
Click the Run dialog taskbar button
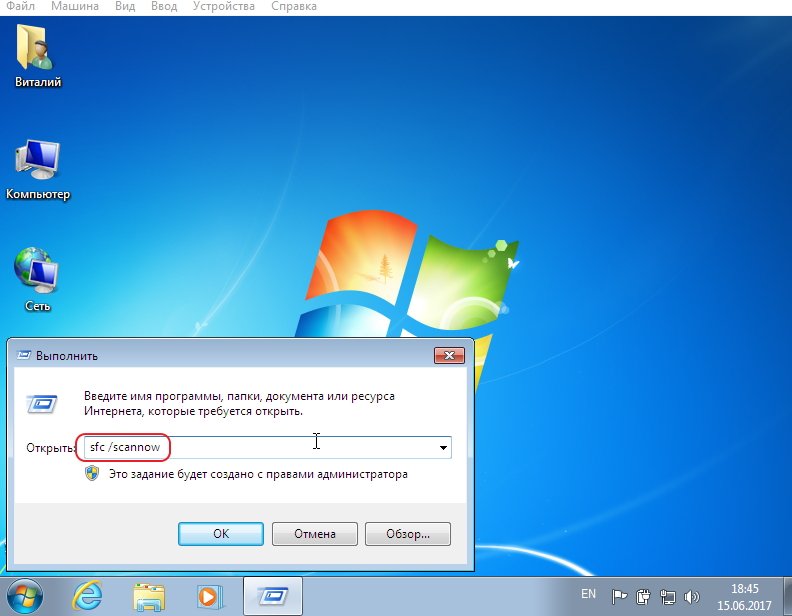(x=272, y=595)
